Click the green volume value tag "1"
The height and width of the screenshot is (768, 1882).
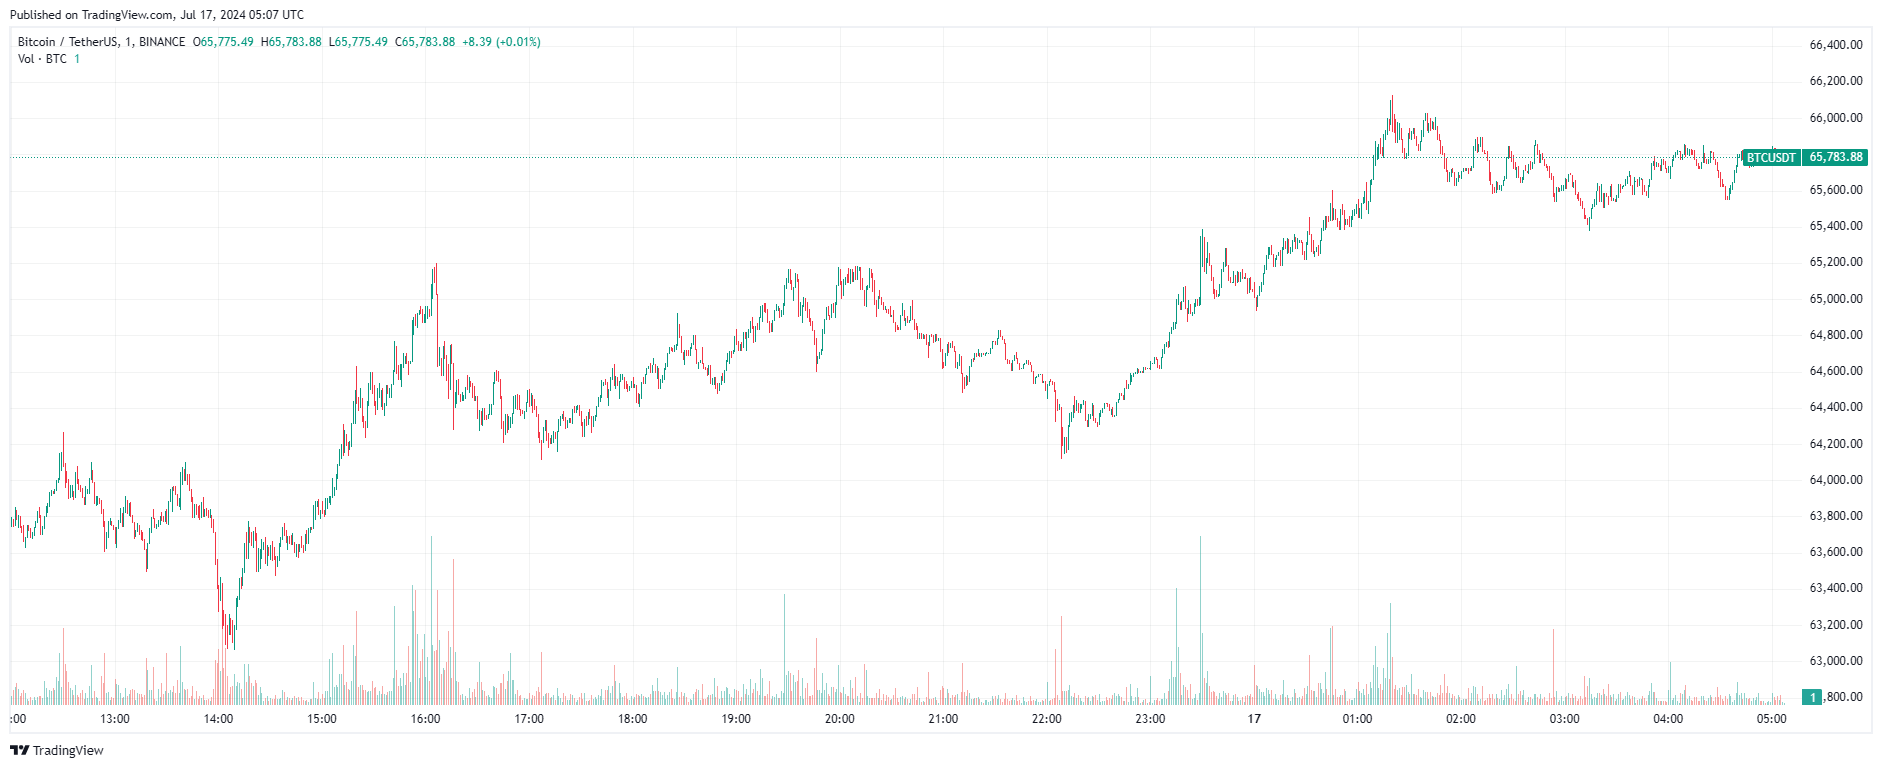pos(1812,697)
